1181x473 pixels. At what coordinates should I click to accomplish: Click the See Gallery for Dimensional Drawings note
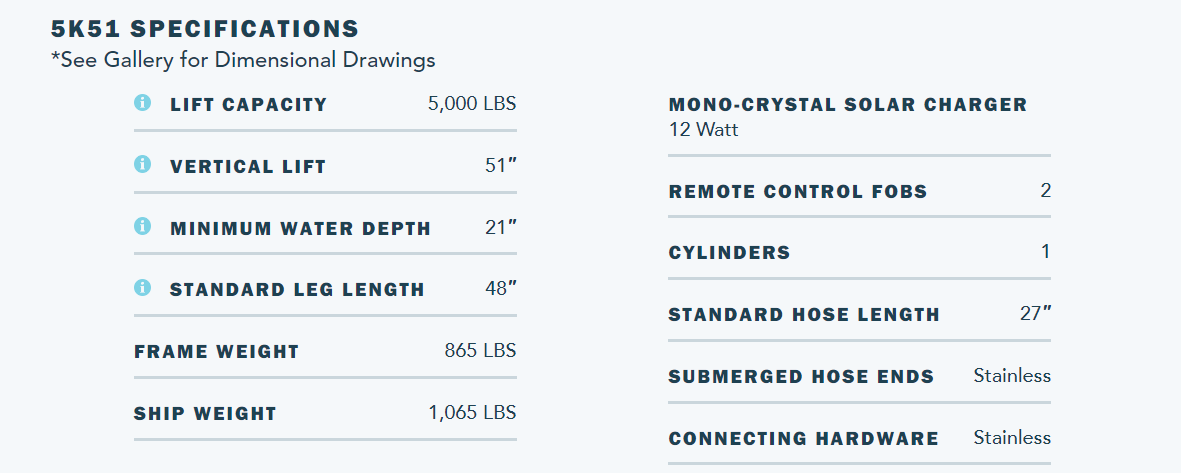pos(243,60)
